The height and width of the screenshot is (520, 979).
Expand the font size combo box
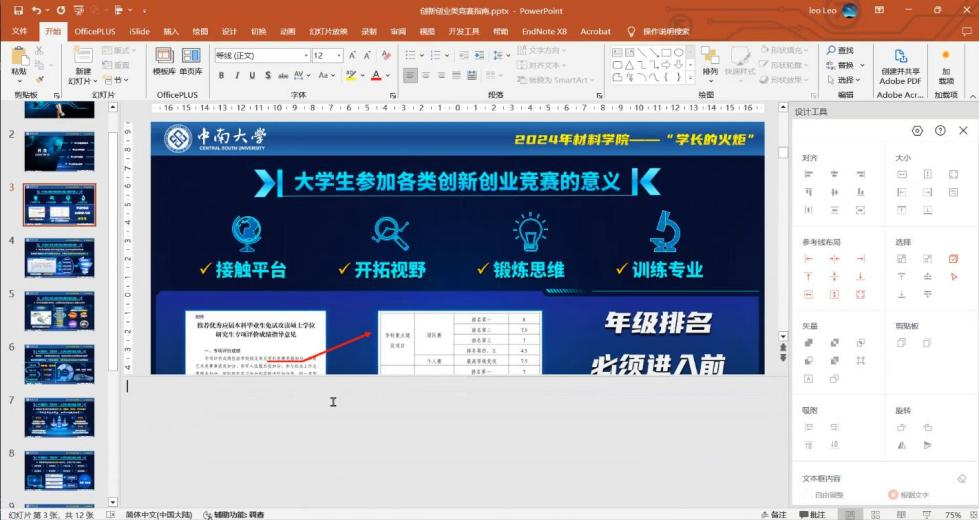tap(340, 56)
